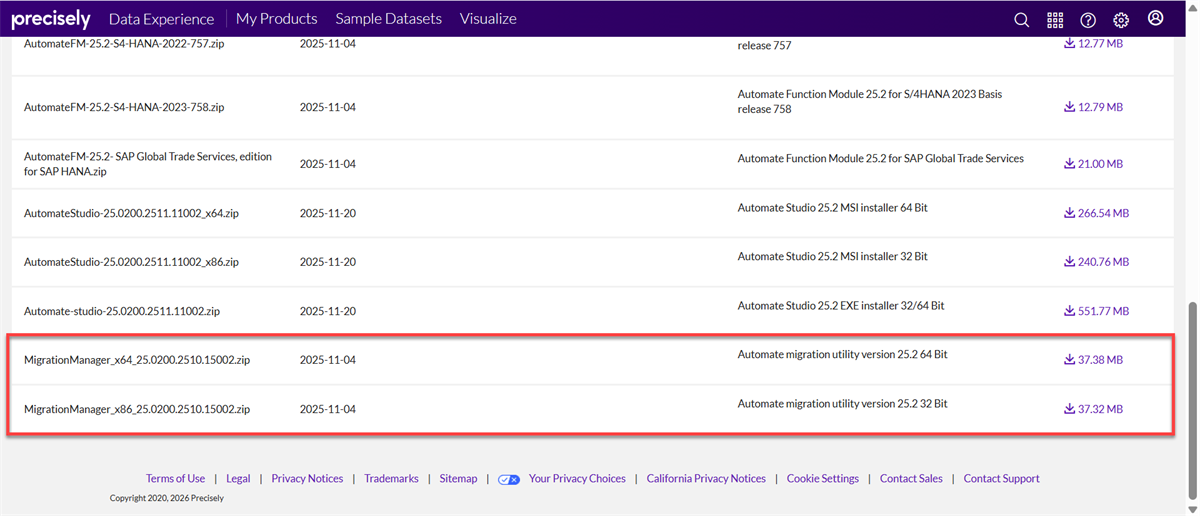Click description 'Automate Studio 25.2 EXE installer 32/64 Bit'

coord(841,306)
